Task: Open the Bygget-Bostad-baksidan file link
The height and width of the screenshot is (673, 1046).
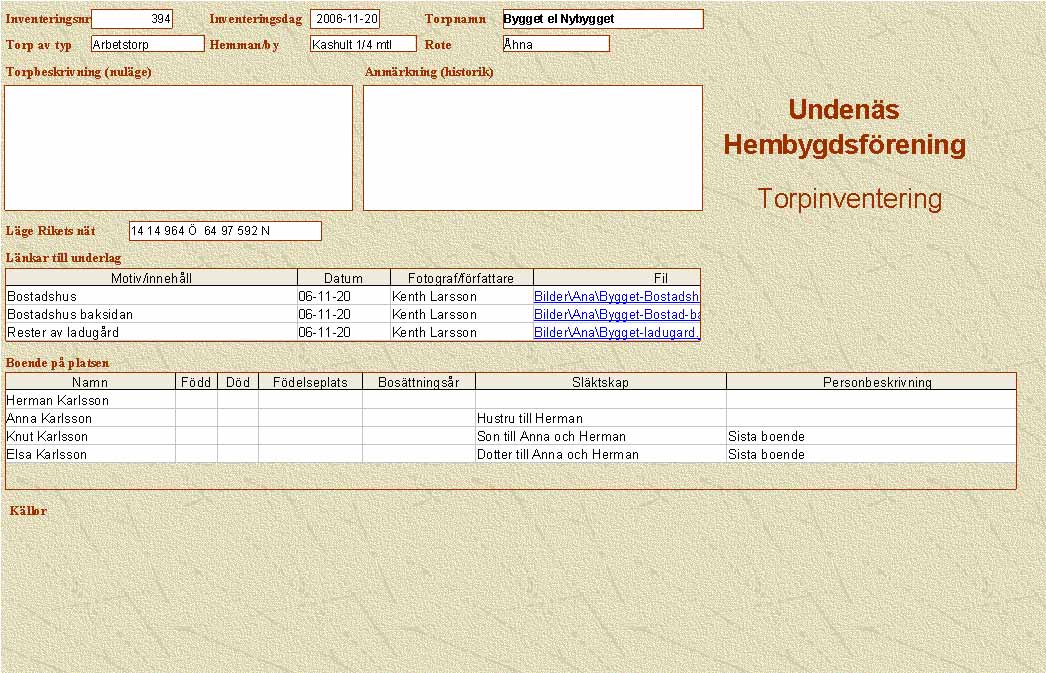Action: point(616,315)
